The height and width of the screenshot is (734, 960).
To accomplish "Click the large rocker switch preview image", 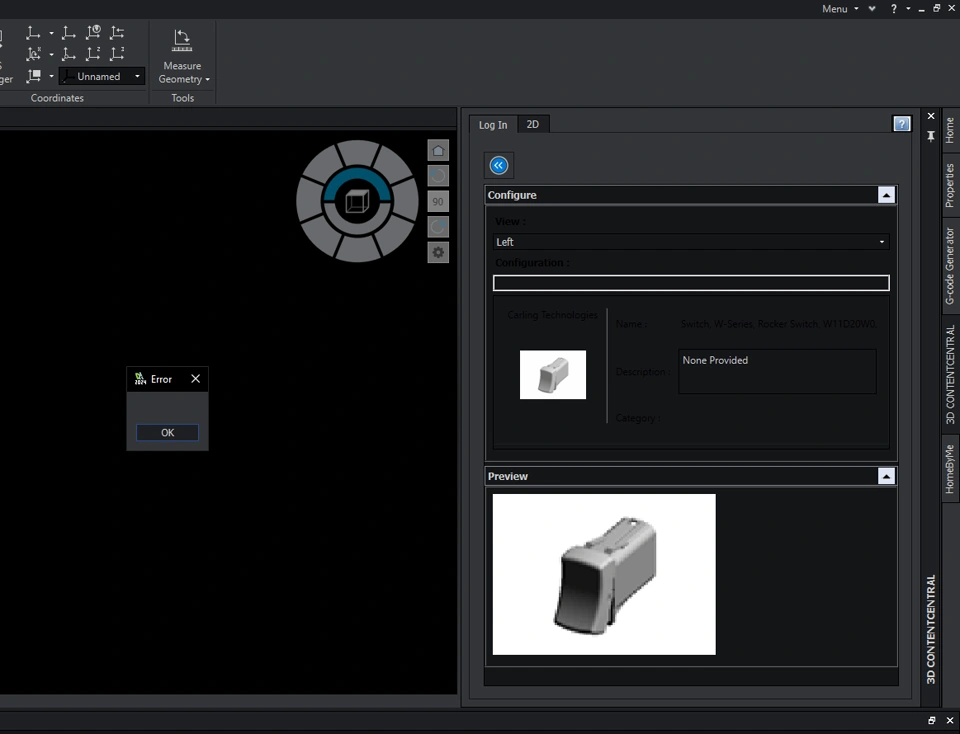I will click(x=604, y=574).
